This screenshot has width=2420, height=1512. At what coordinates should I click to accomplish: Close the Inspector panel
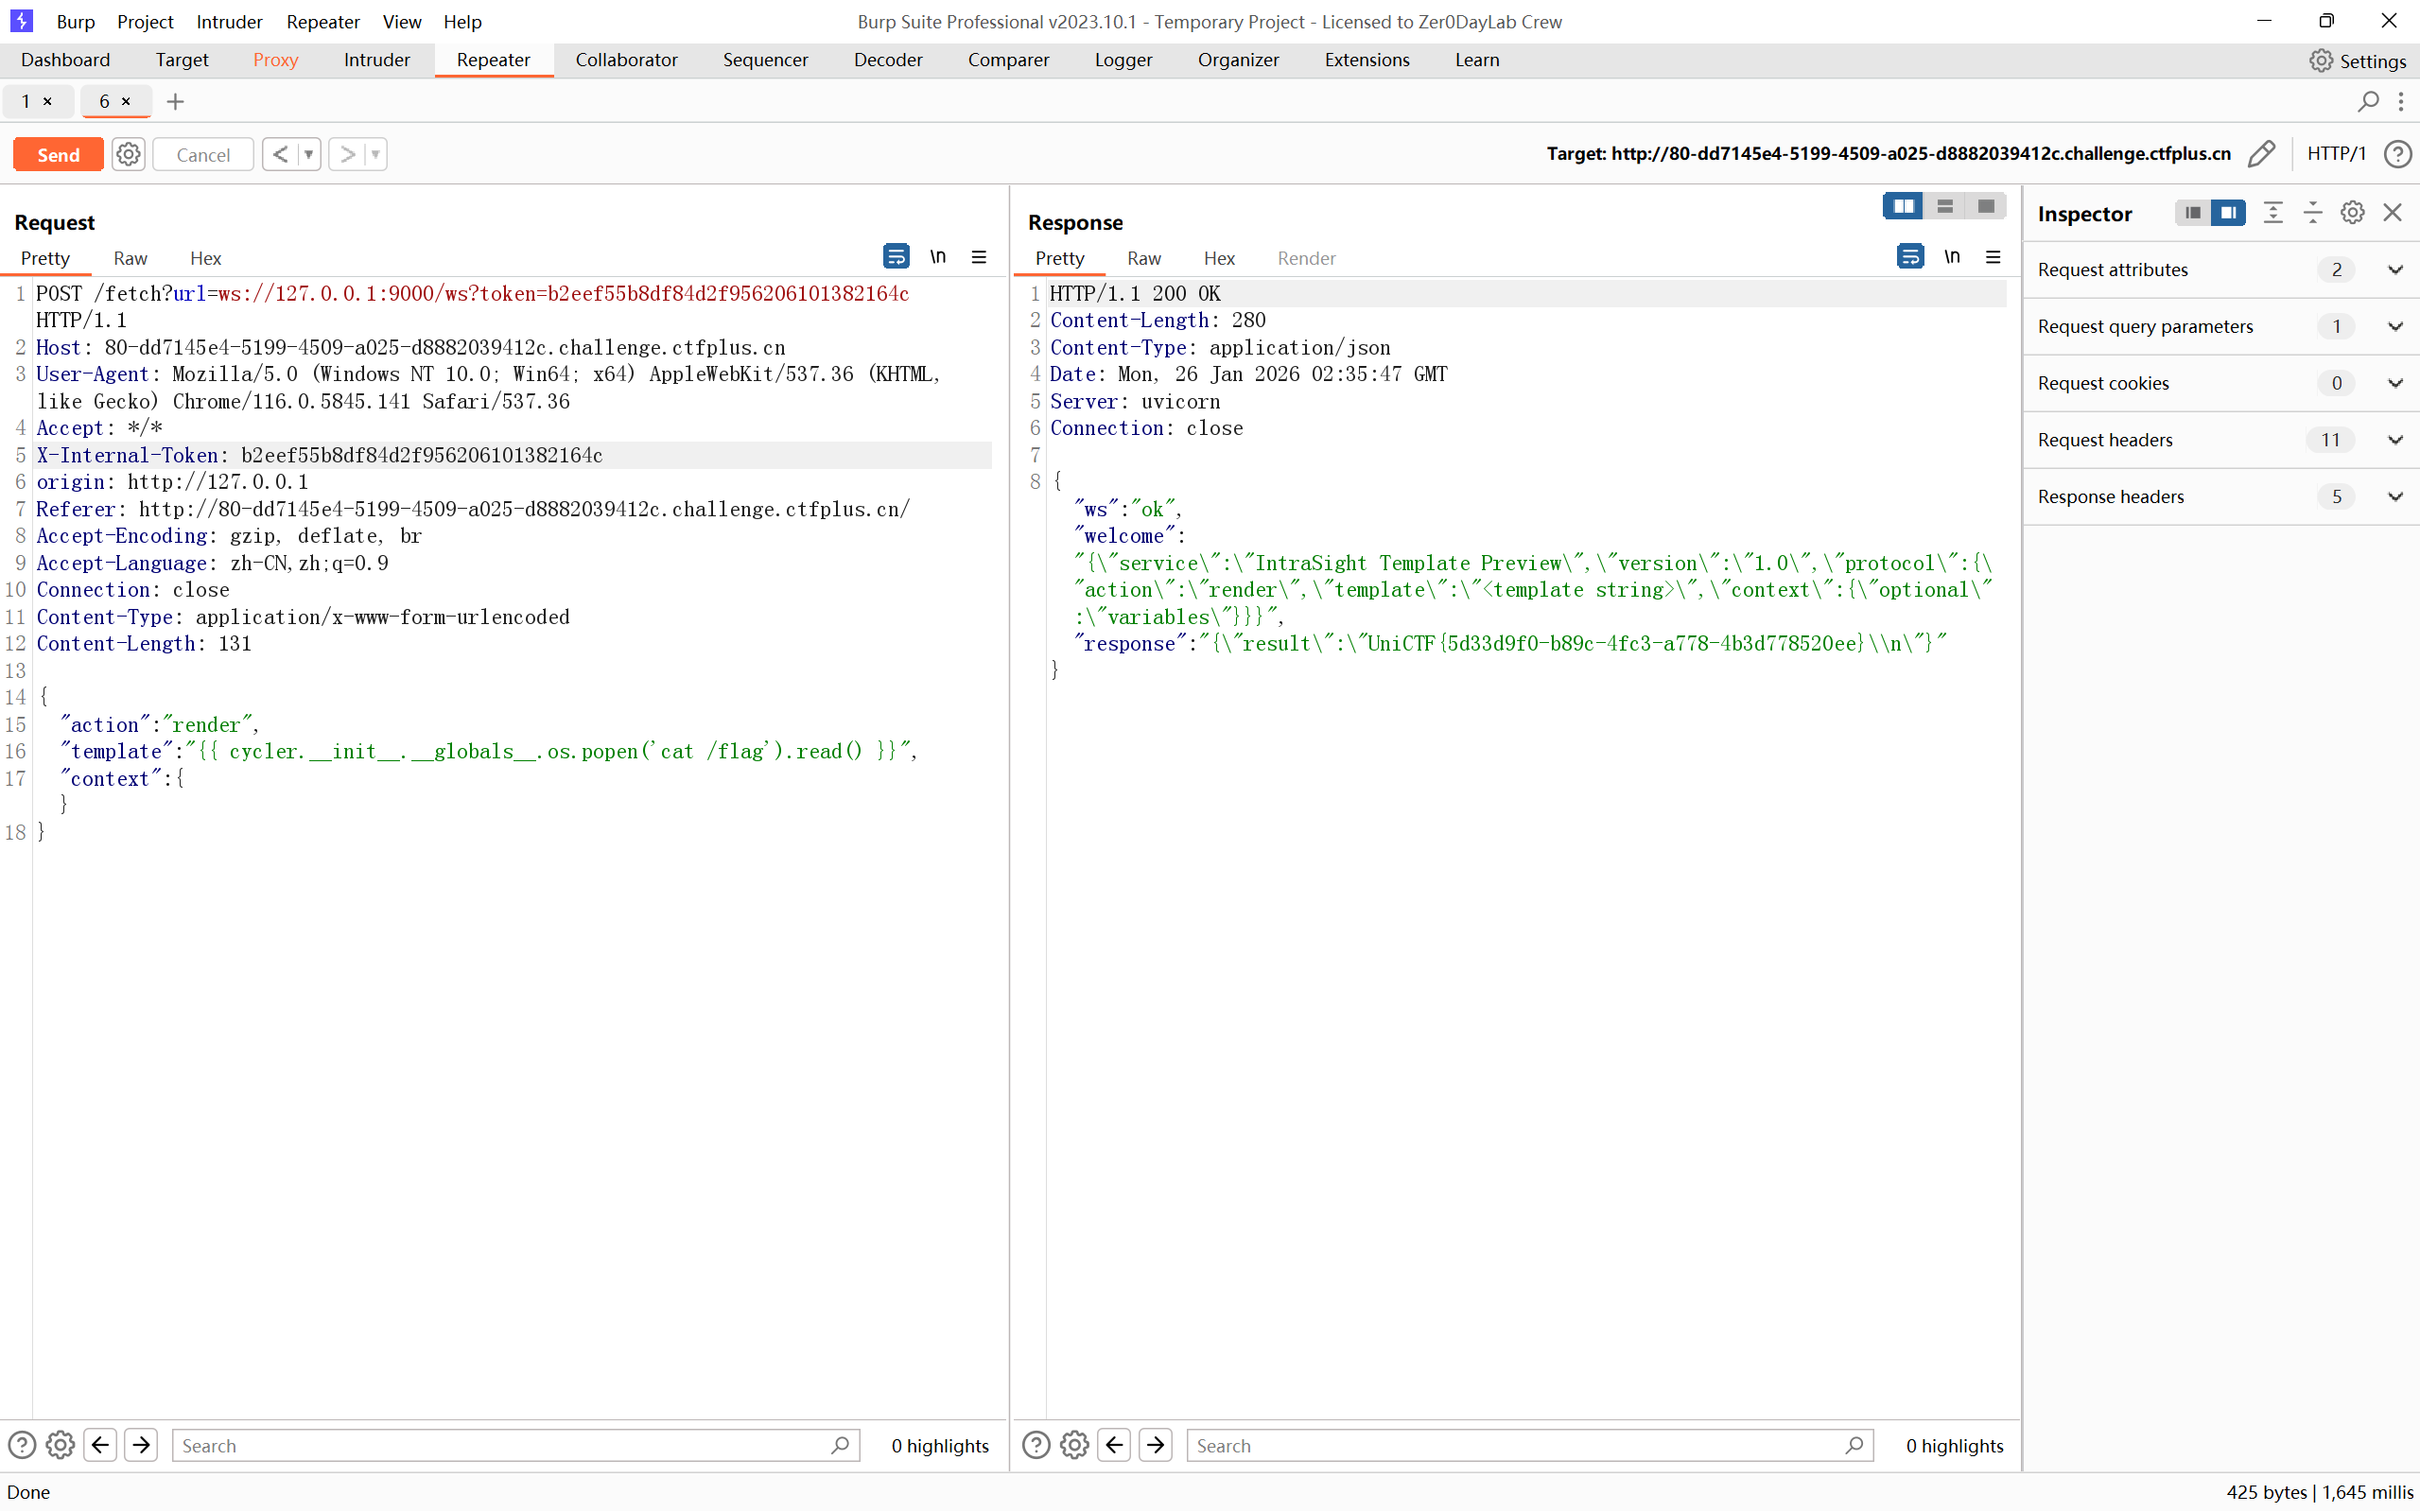(2393, 212)
